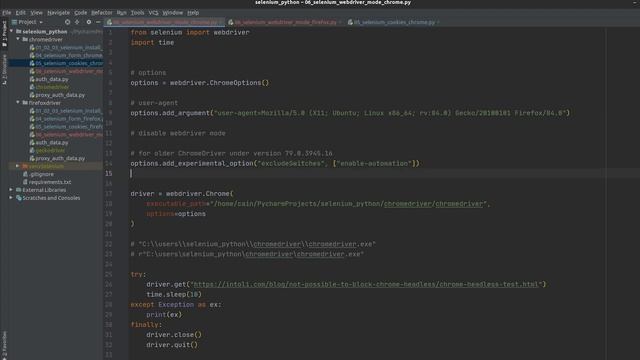The width and height of the screenshot is (640, 360).
Task: Select the chromedriver binary file
Action: (52, 87)
